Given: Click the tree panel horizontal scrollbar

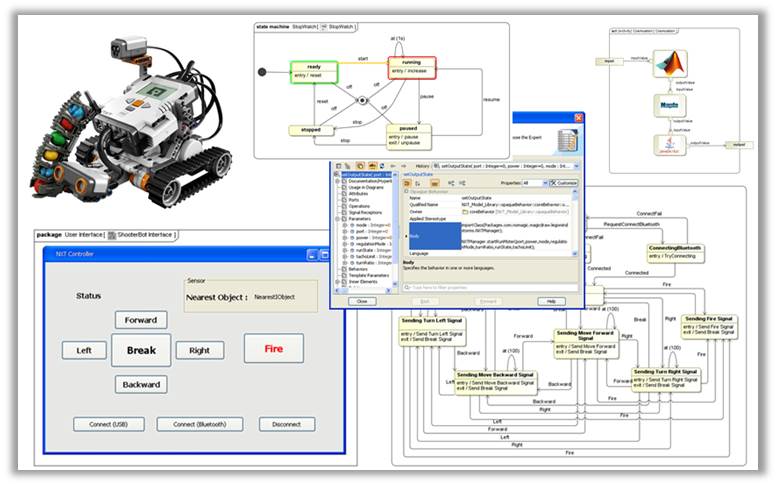Looking at the screenshot, I should 363,290.
